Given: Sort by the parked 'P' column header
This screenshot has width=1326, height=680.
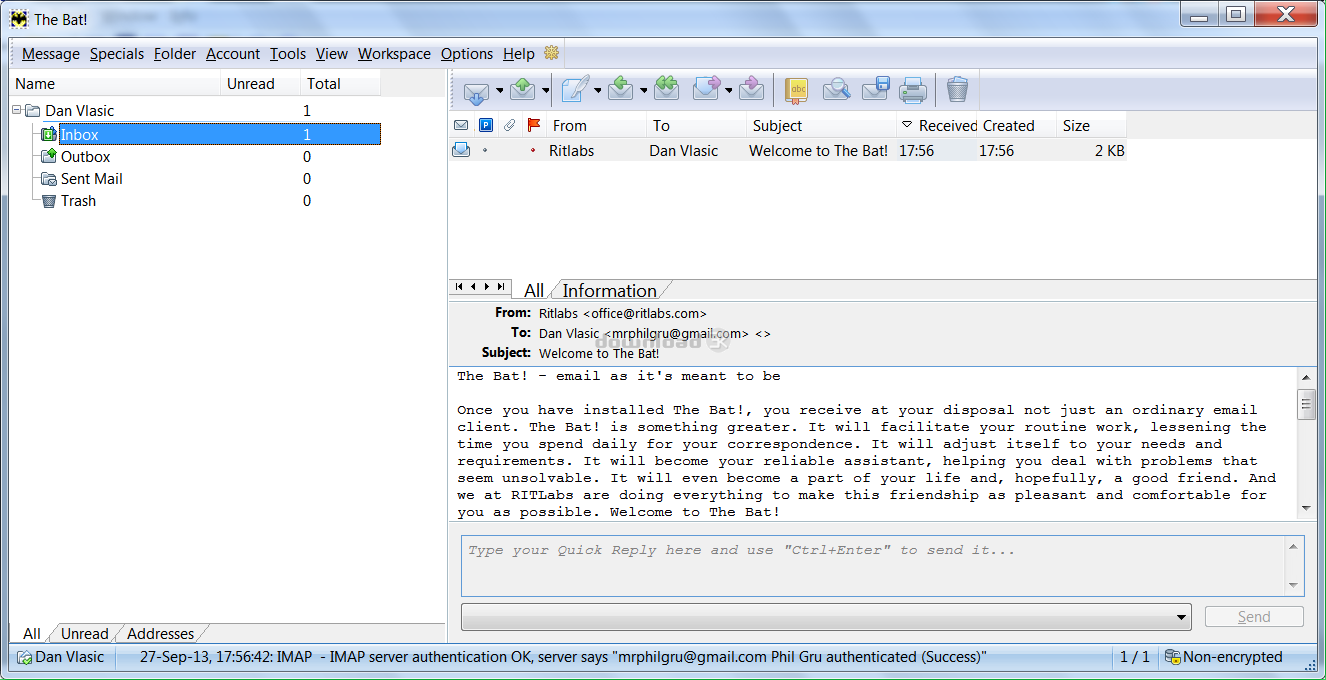Looking at the screenshot, I should [486, 125].
